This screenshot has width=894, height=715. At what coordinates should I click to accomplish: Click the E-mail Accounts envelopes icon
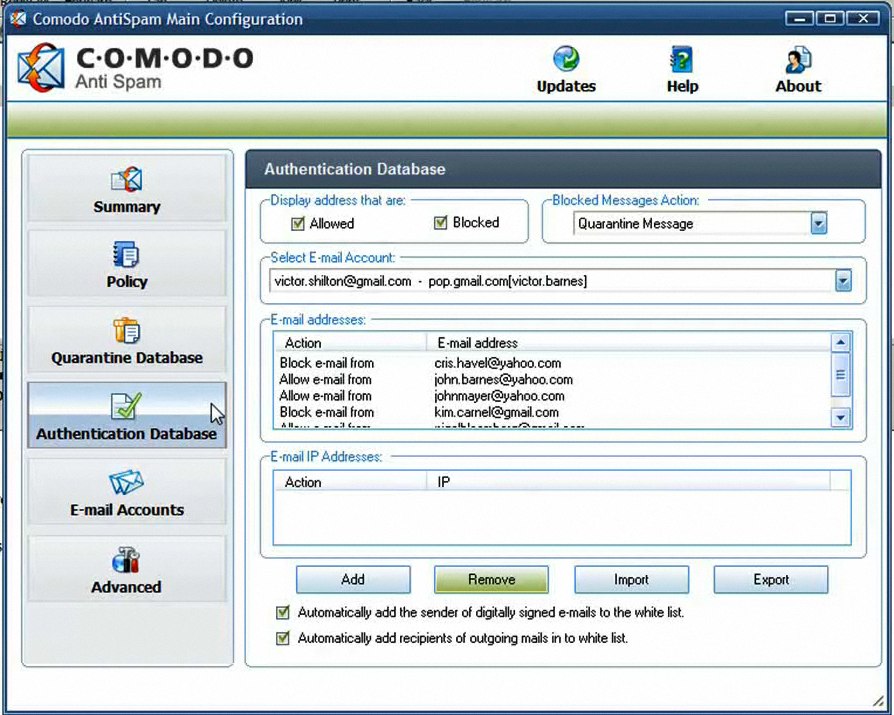(126, 482)
